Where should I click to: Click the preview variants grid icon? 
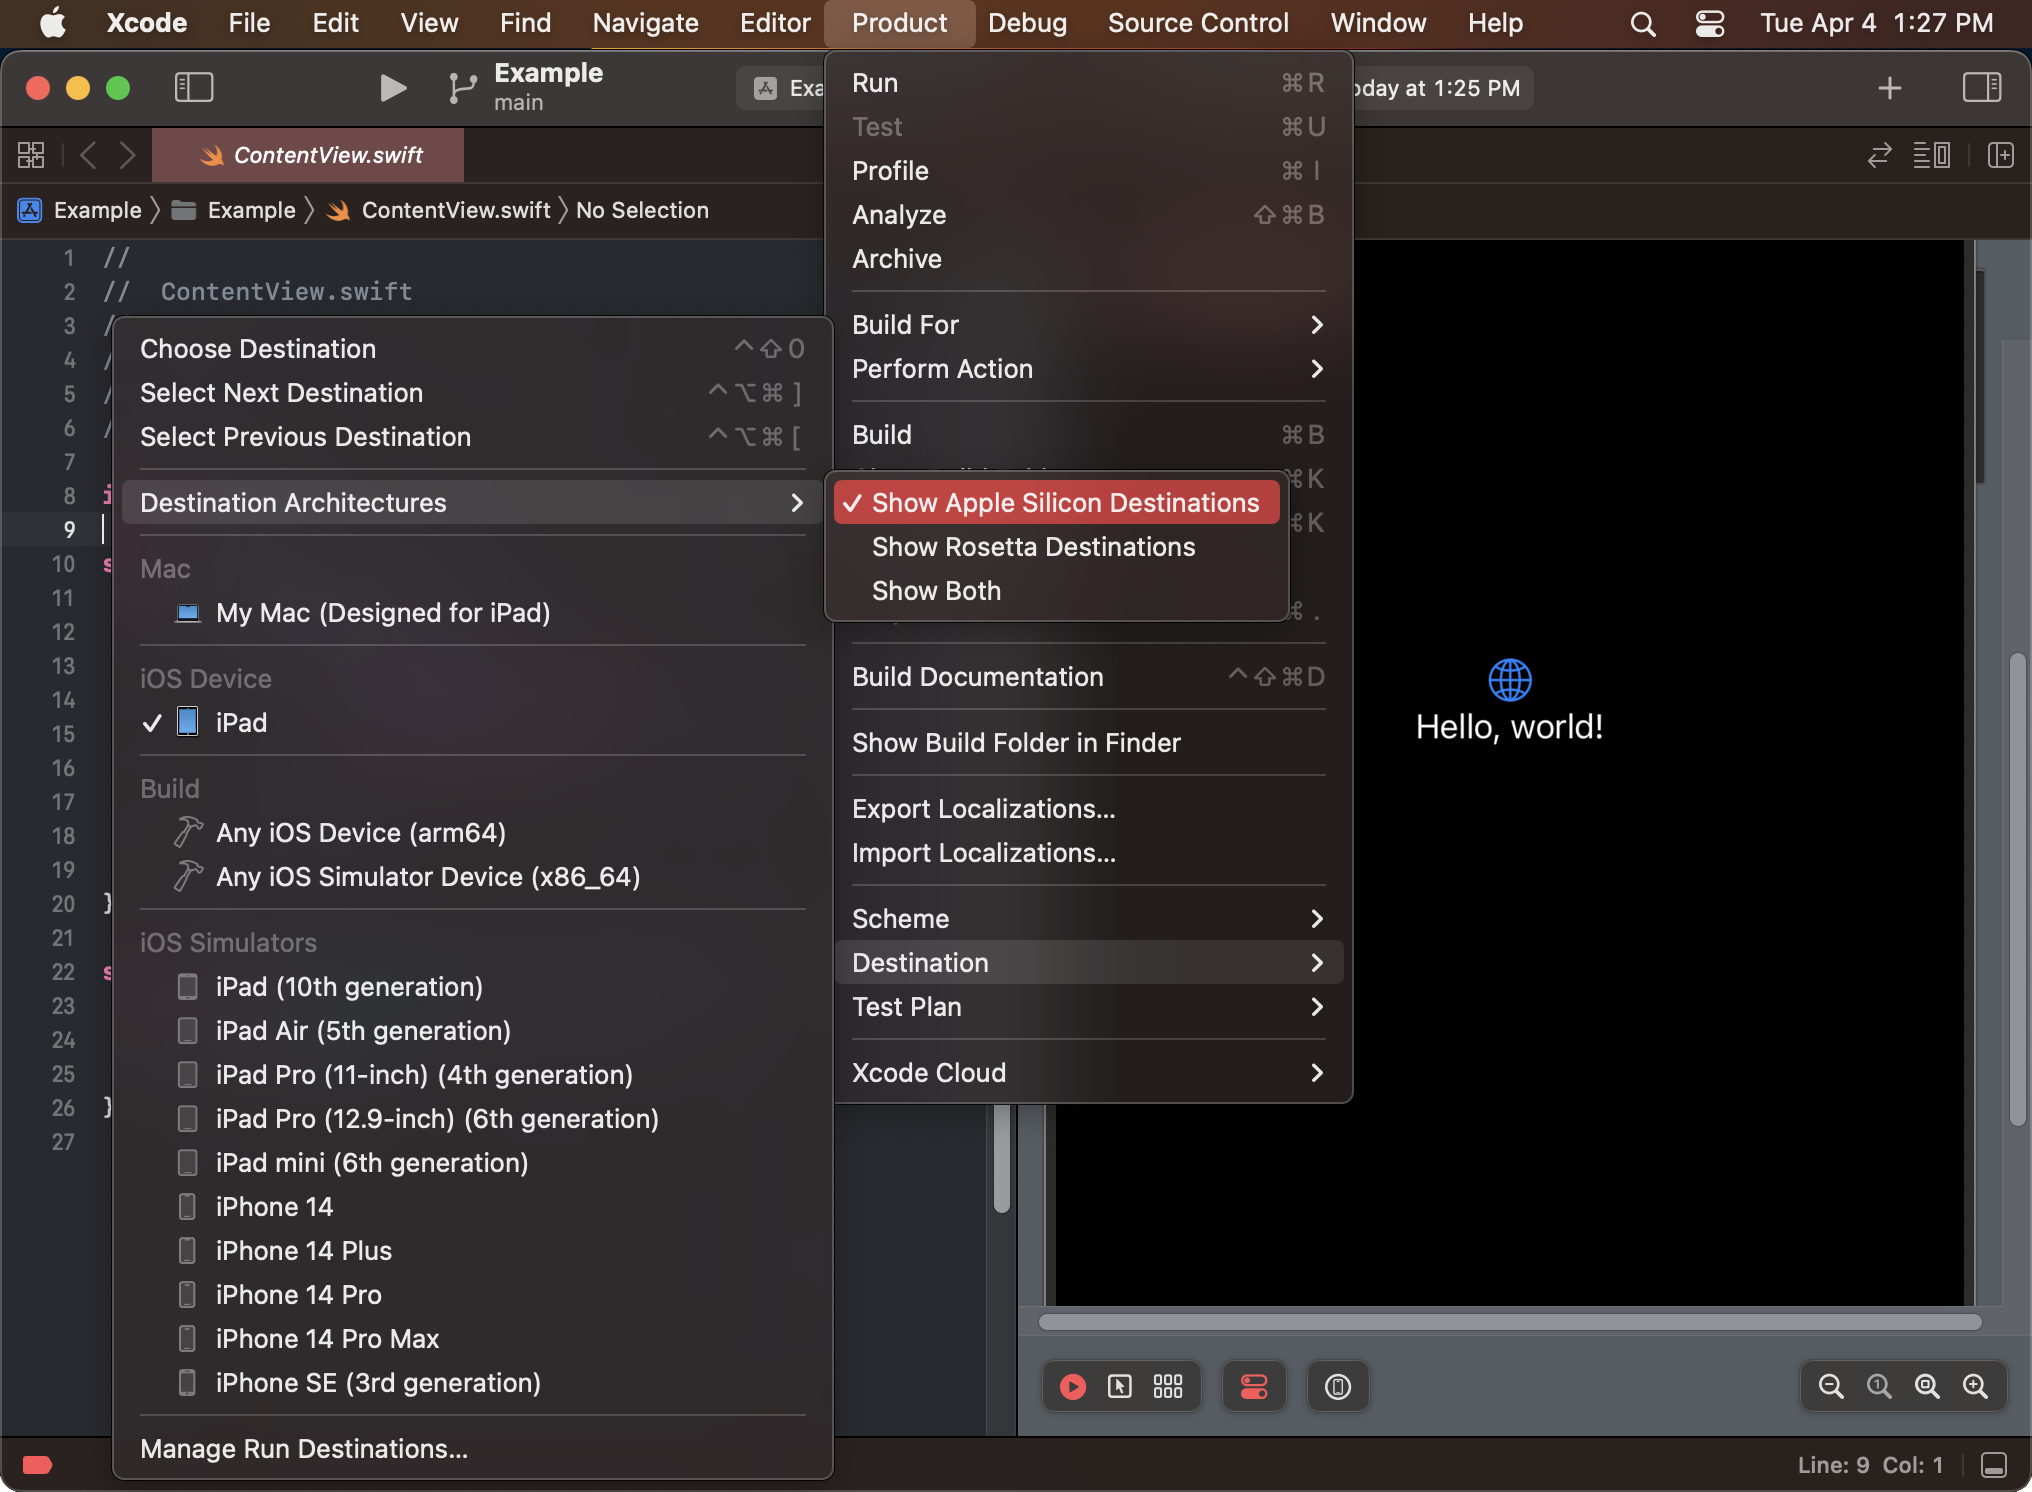(x=1168, y=1386)
